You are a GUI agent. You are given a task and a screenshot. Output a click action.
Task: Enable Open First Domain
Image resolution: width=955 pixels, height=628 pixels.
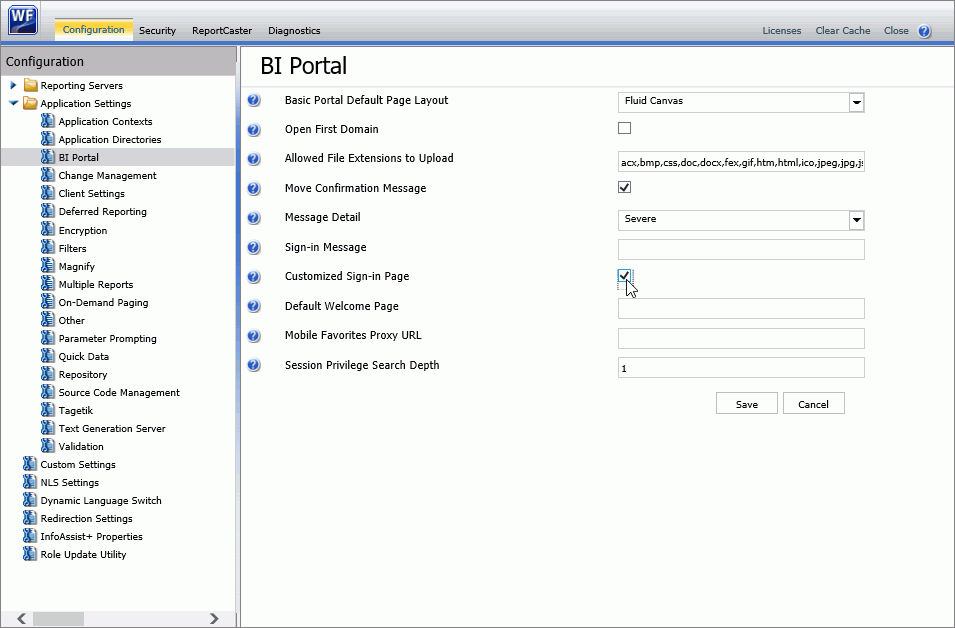pyautogui.click(x=624, y=128)
